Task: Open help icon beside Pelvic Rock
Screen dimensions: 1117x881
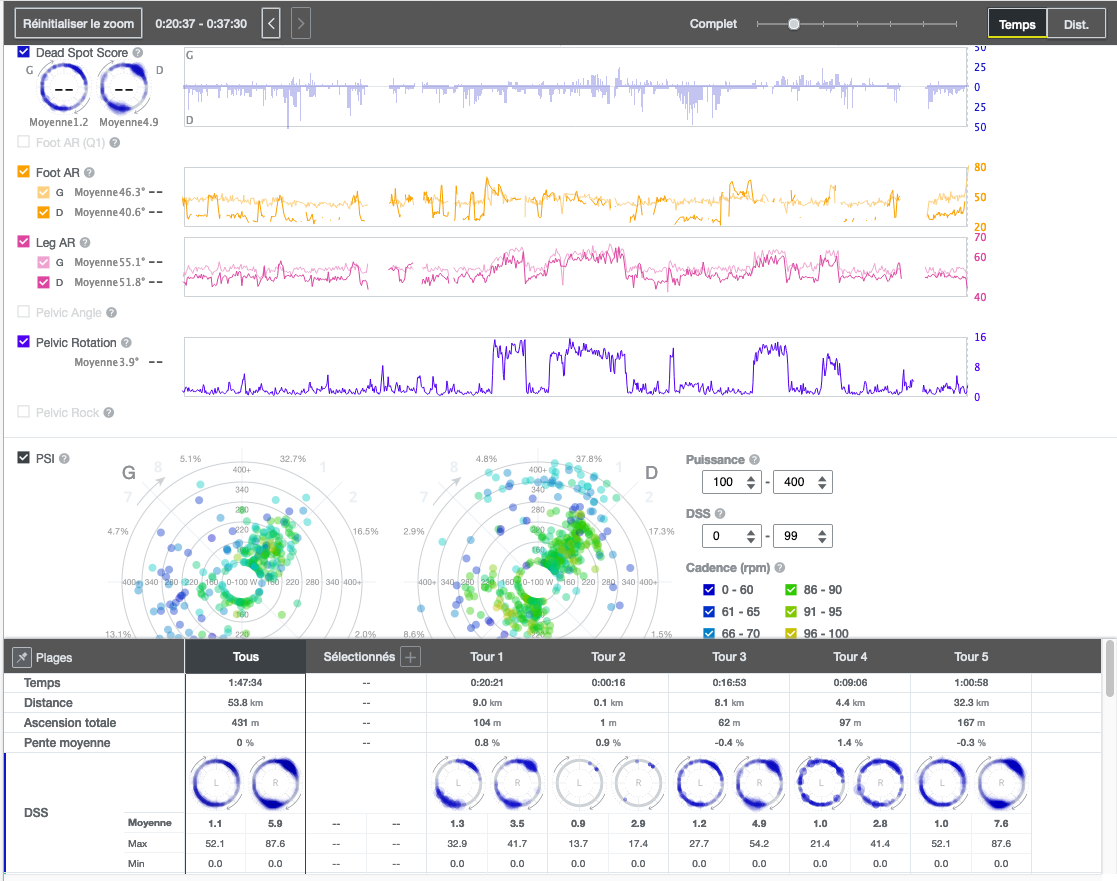Action: [x=108, y=412]
